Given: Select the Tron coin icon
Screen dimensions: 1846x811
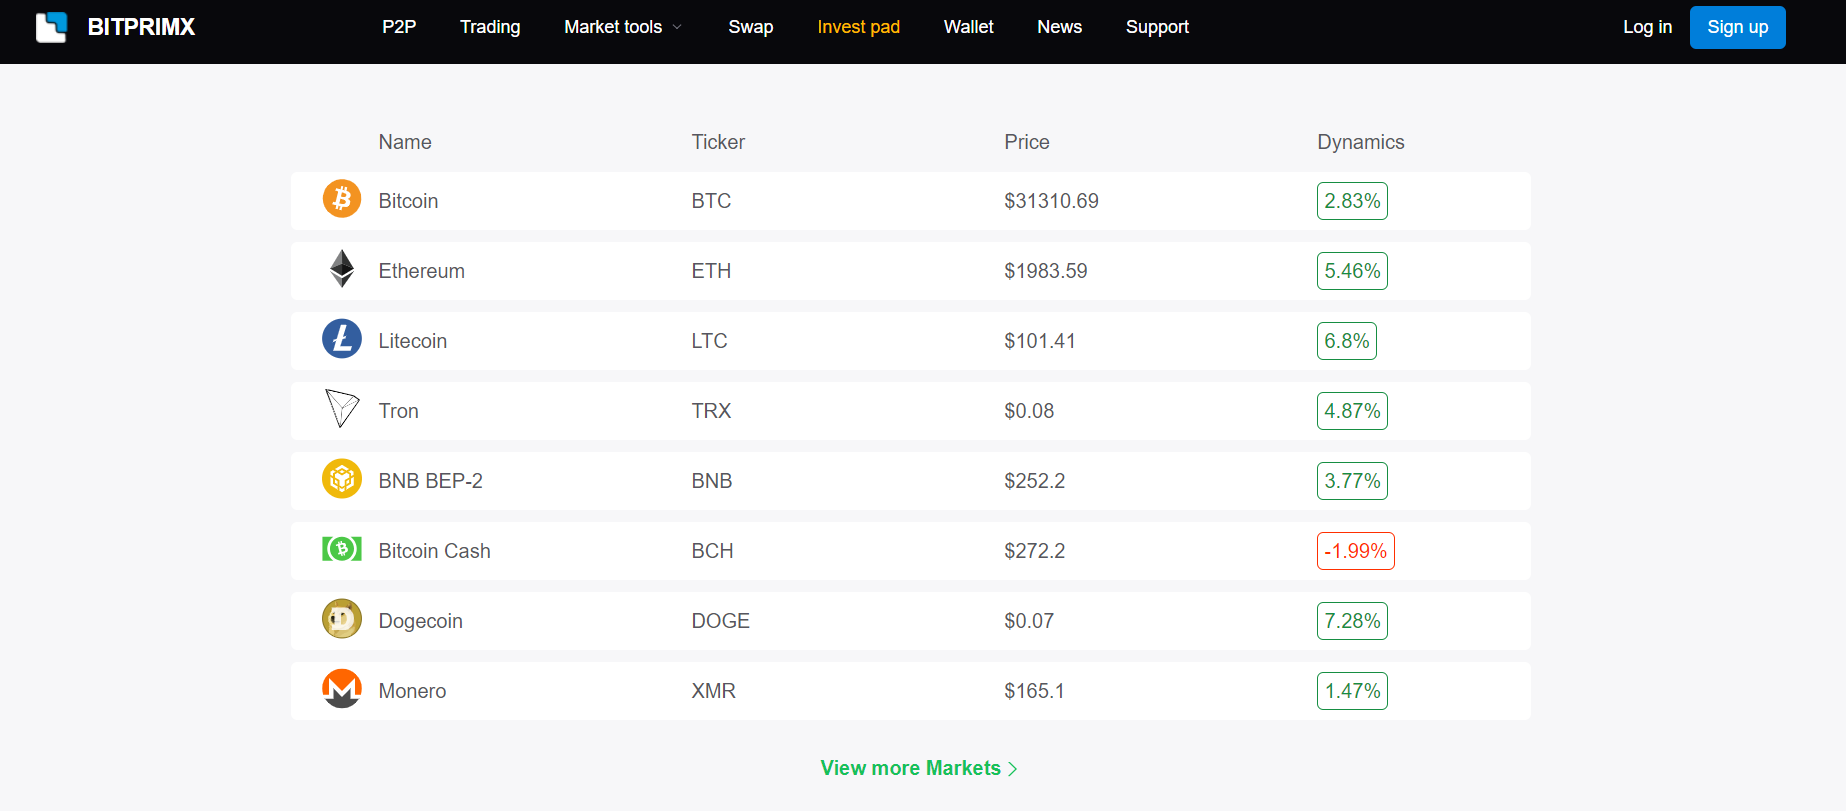Looking at the screenshot, I should 341,409.
